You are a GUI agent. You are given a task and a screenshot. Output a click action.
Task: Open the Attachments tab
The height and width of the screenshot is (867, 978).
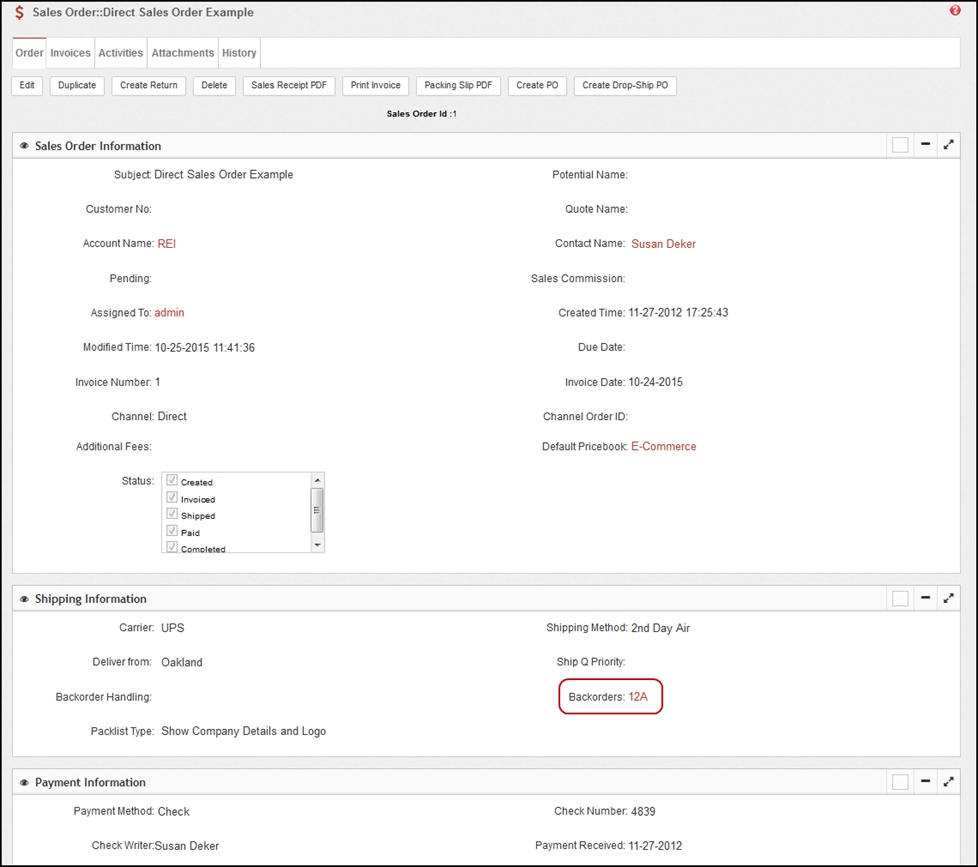[x=183, y=53]
